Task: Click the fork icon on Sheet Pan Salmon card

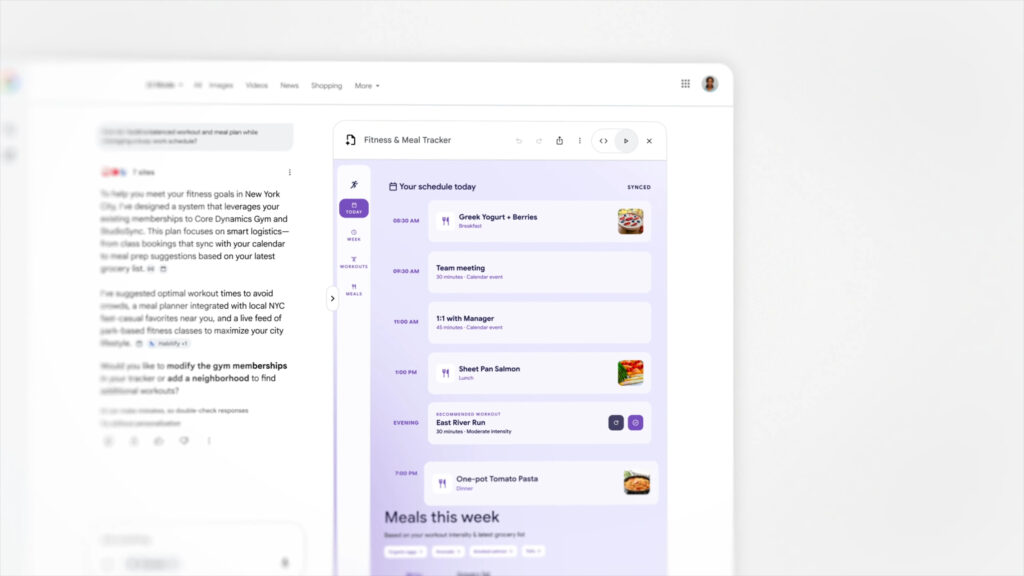Action: coord(445,373)
